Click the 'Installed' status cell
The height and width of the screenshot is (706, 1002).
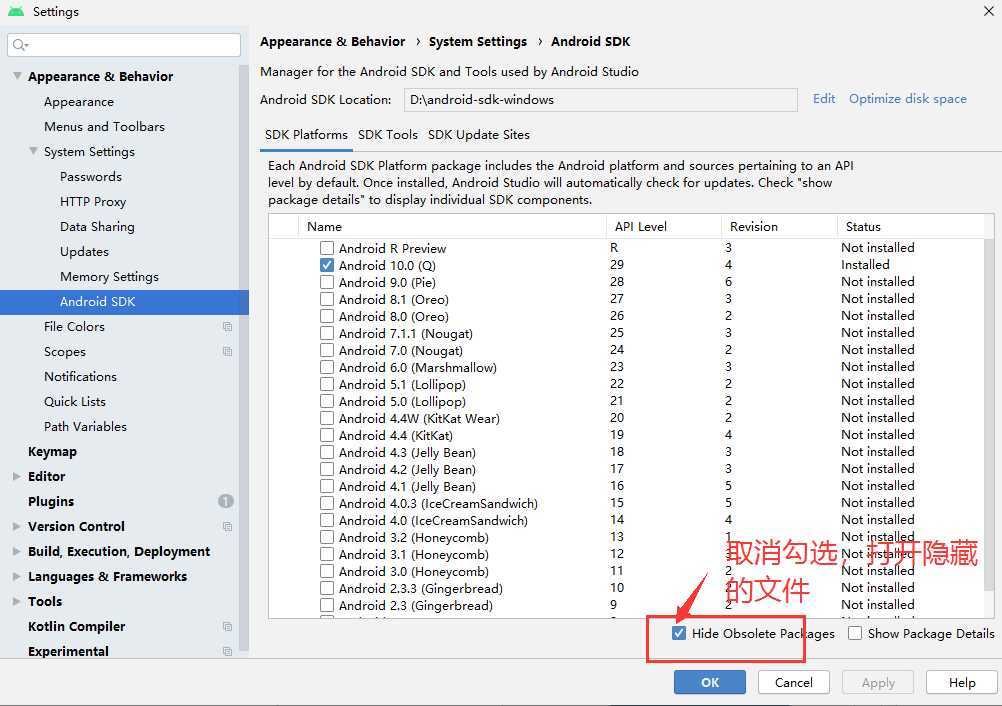point(865,265)
